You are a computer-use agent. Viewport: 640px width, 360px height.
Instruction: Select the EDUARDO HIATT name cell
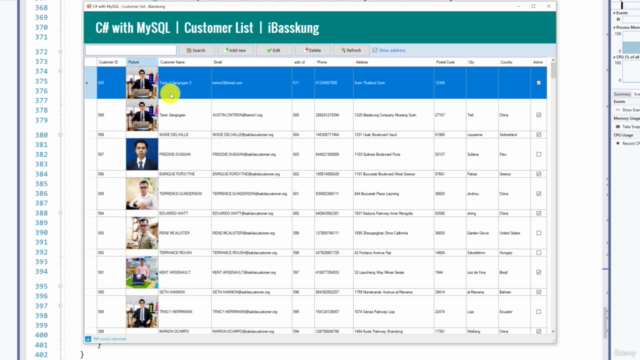pyautogui.click(x=184, y=213)
